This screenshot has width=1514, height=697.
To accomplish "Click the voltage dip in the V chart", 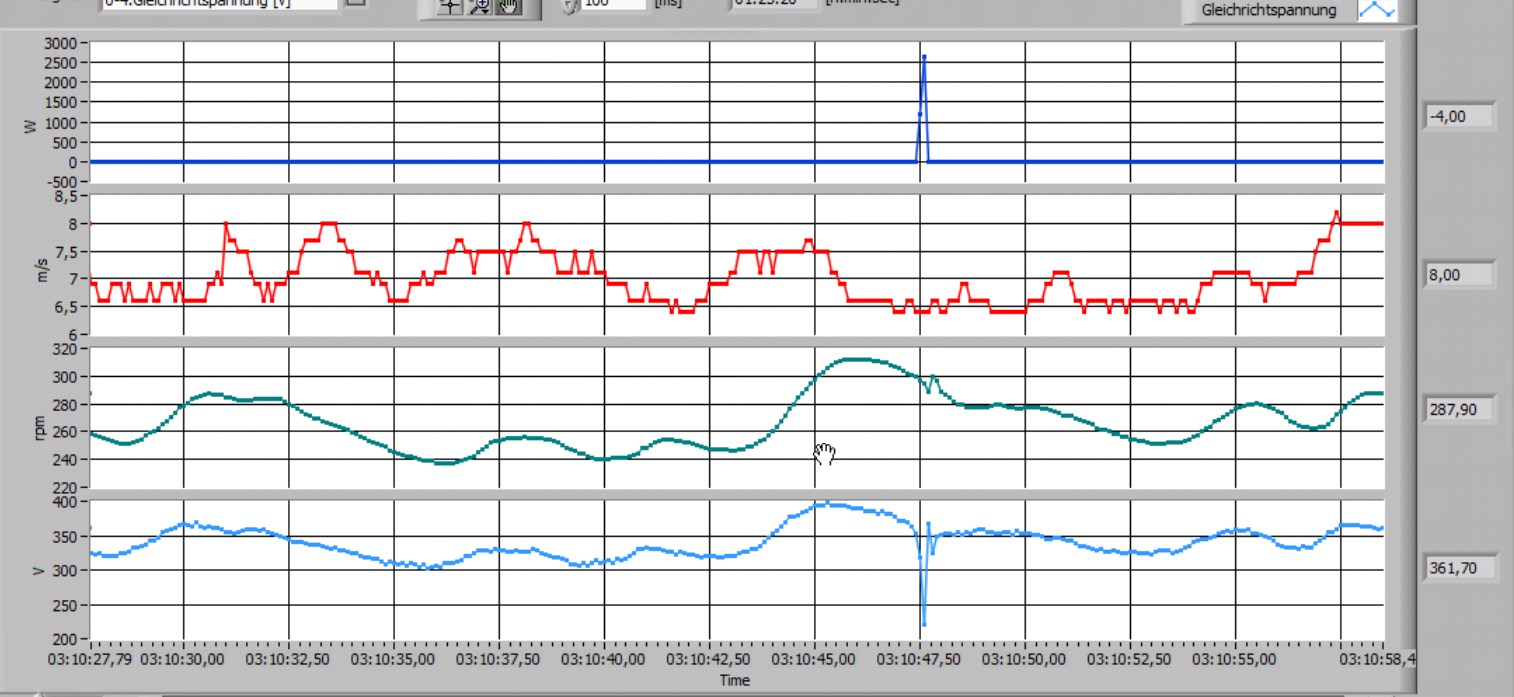I will [923, 623].
